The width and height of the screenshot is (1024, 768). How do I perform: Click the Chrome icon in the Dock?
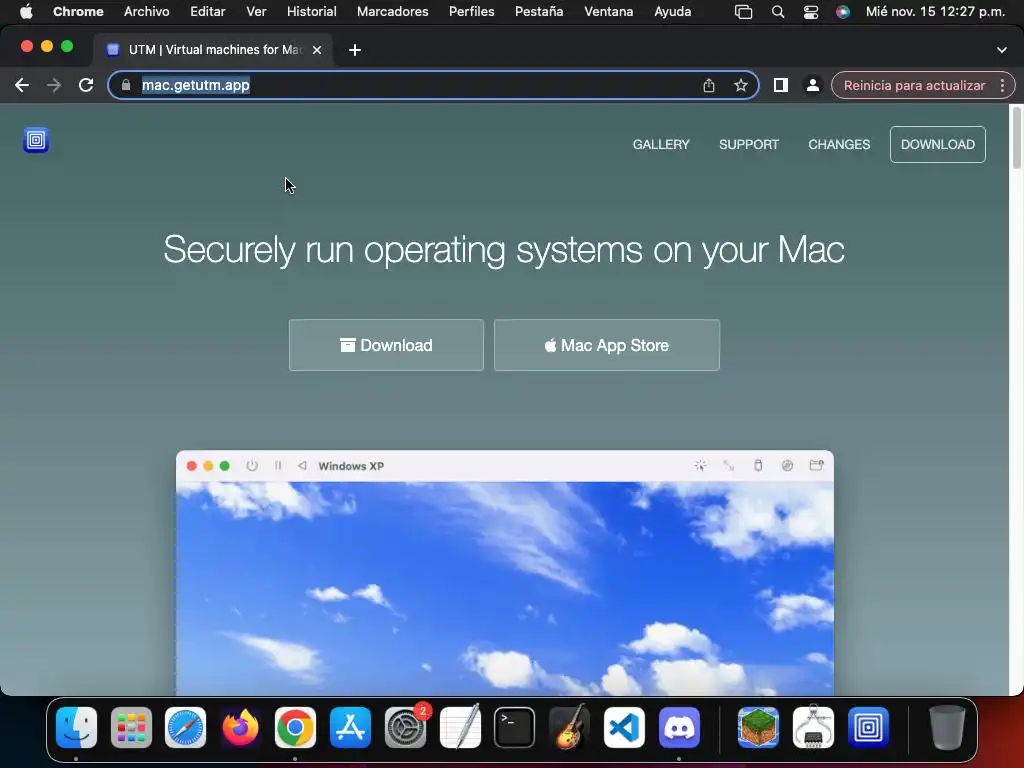click(295, 727)
